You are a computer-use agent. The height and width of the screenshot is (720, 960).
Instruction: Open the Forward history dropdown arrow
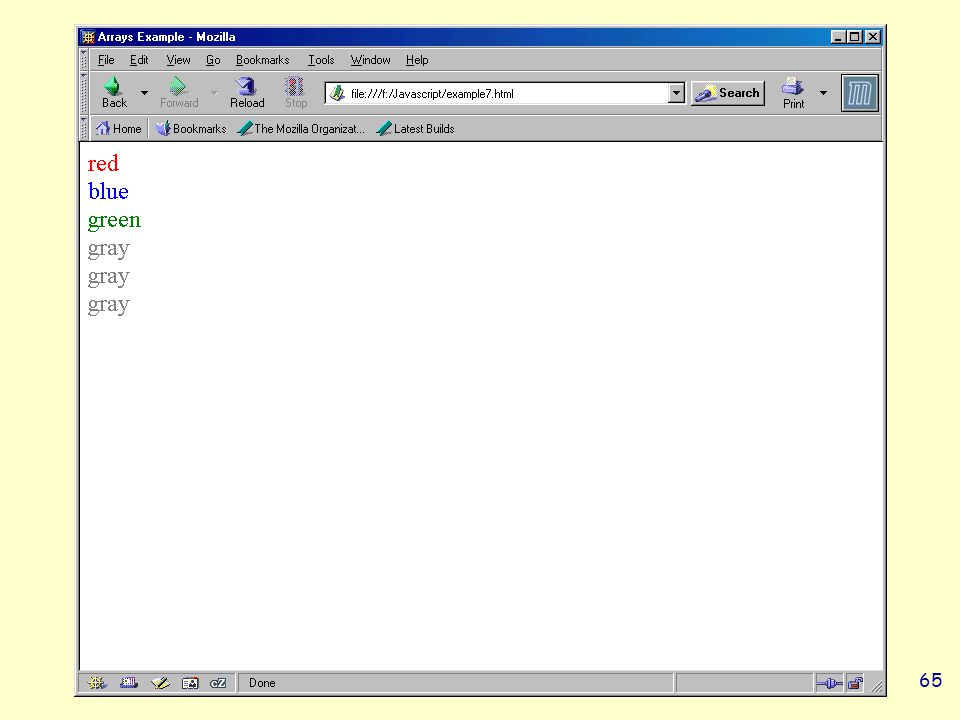(214, 93)
